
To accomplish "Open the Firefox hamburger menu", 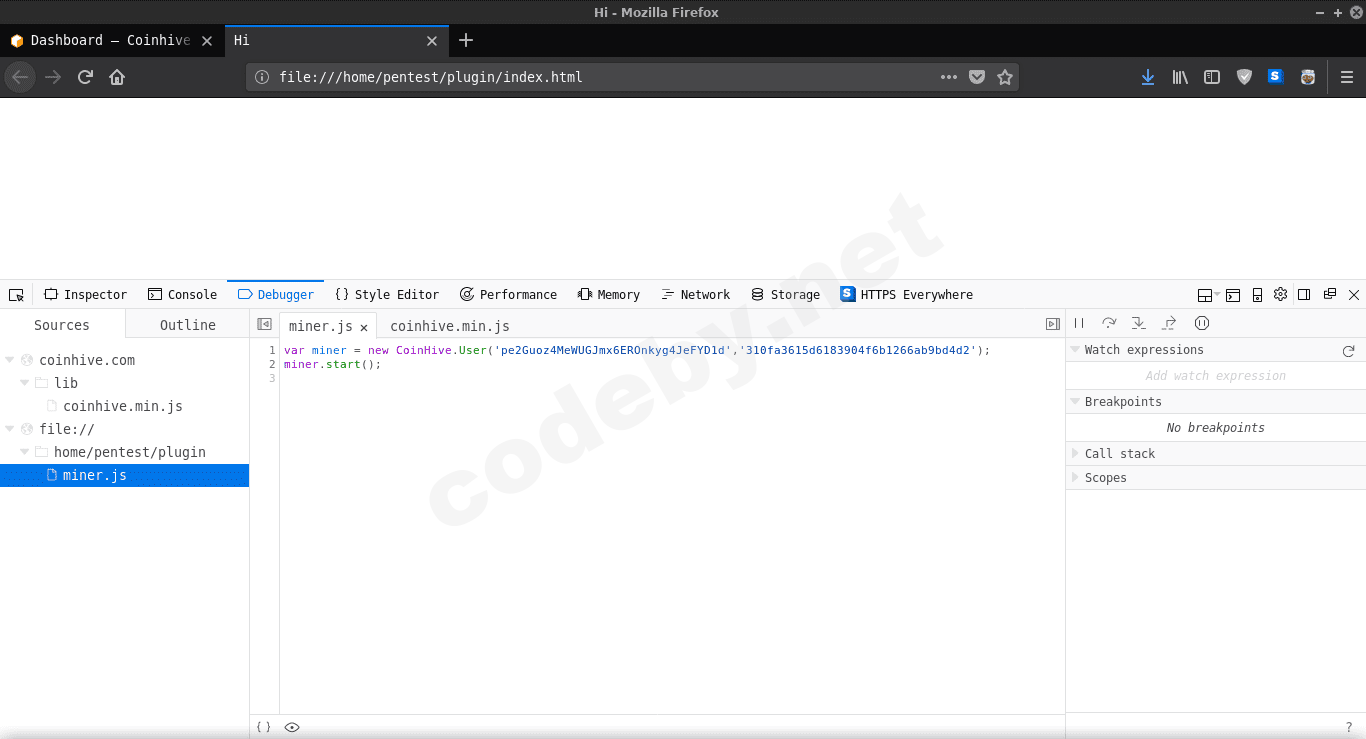I will pos(1347,77).
